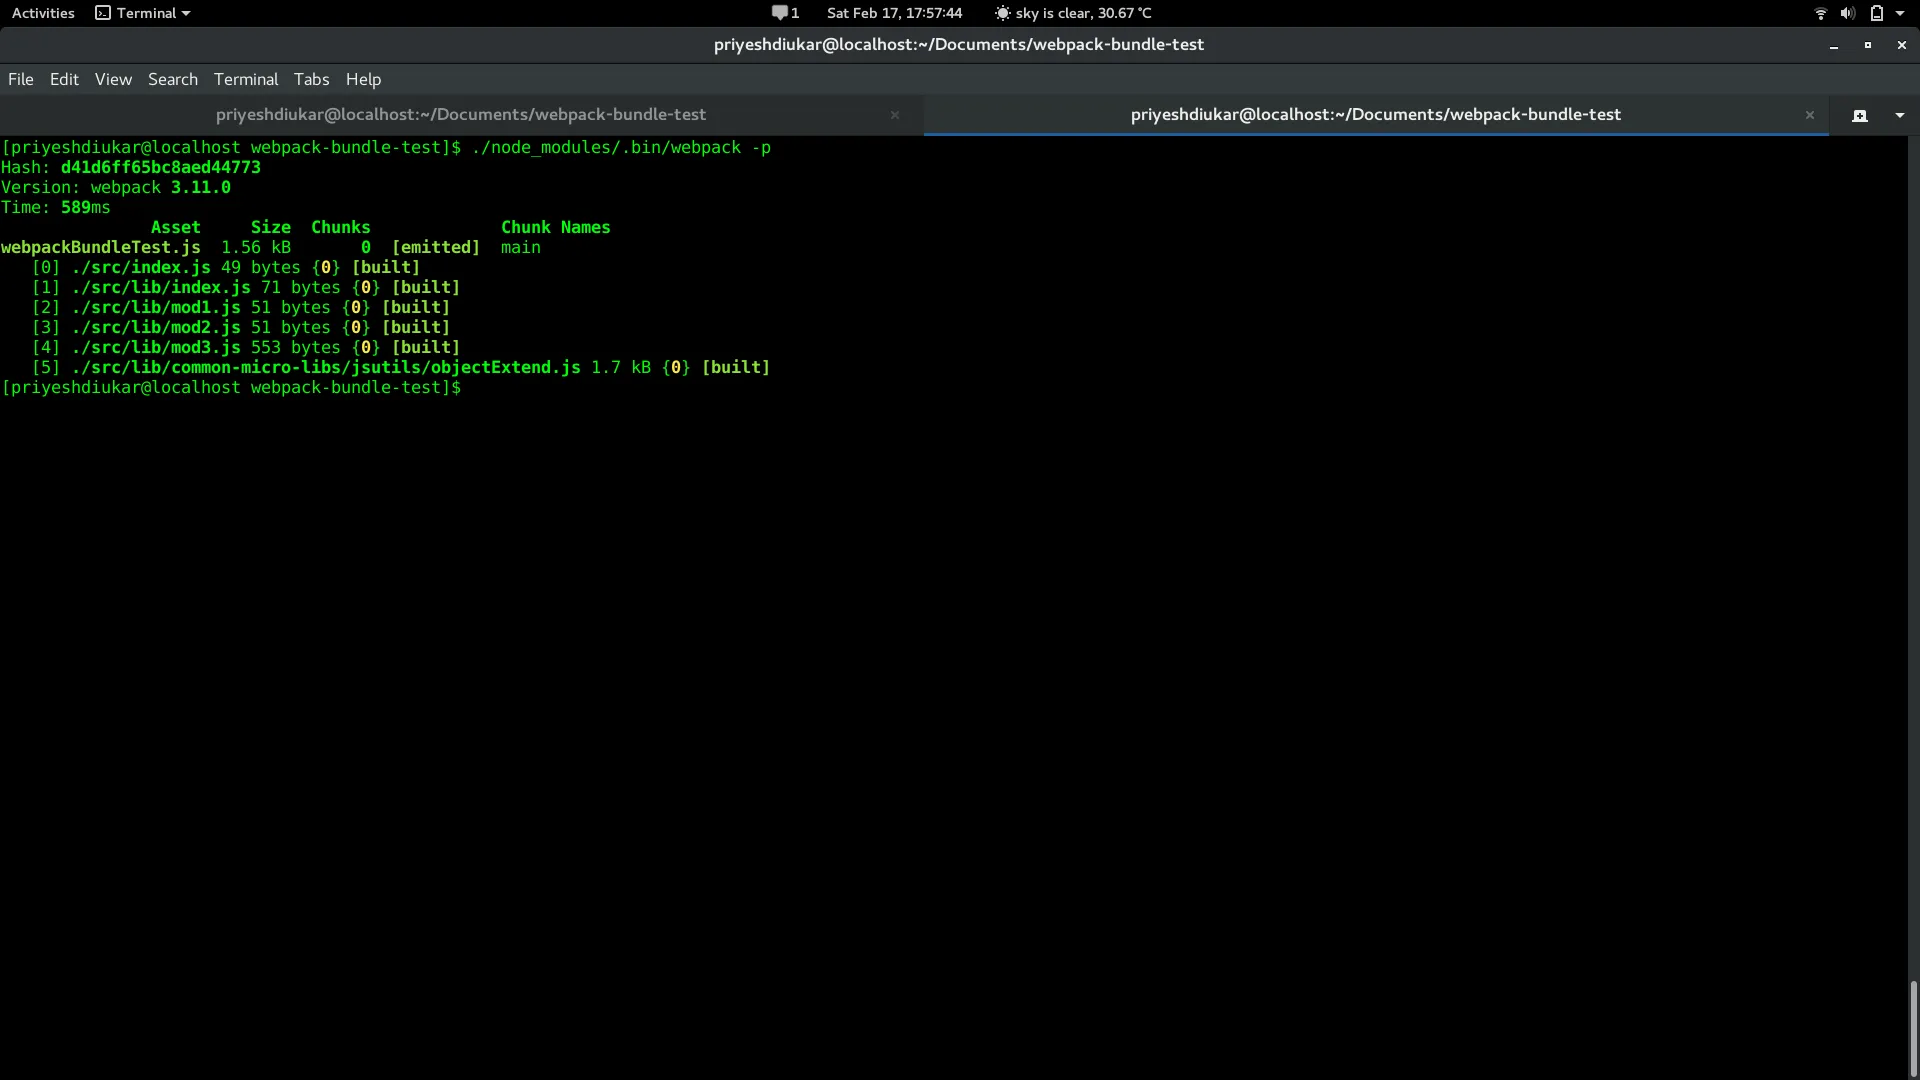
Task: Close the second active terminal tab
Action: click(x=1809, y=115)
